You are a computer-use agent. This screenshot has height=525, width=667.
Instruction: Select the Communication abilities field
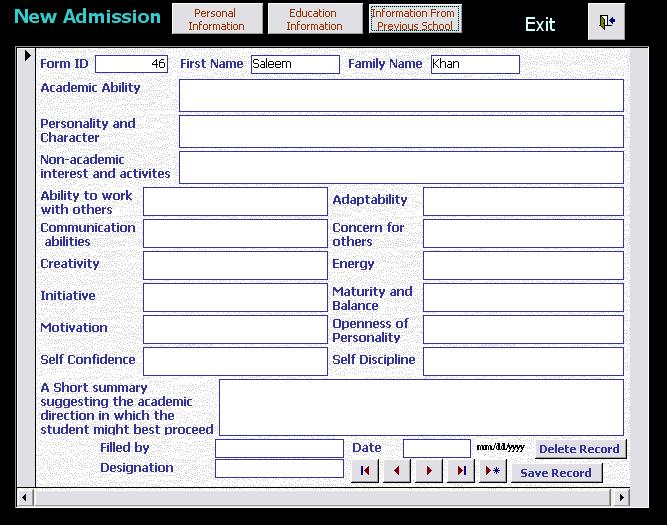click(x=235, y=234)
